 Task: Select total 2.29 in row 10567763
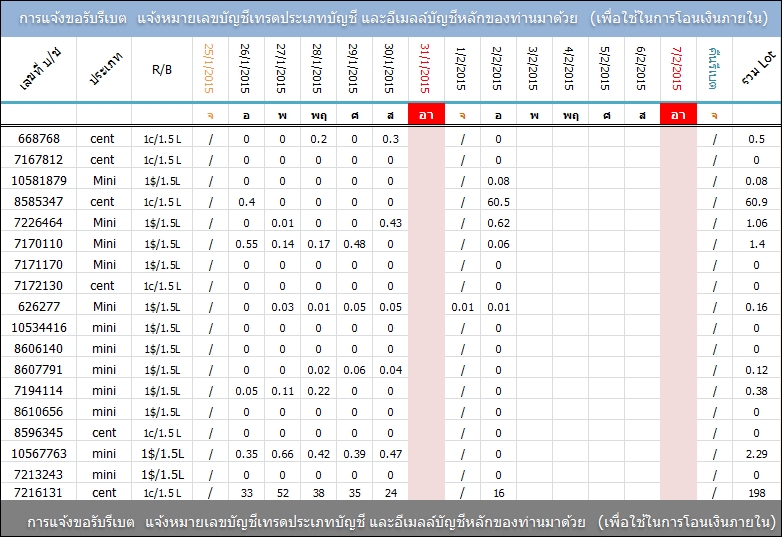pyautogui.click(x=757, y=454)
